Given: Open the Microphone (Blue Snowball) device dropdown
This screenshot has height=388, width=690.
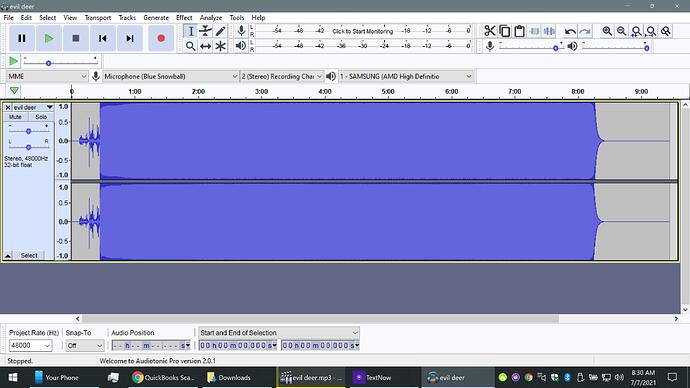Looking at the screenshot, I should [x=171, y=77].
